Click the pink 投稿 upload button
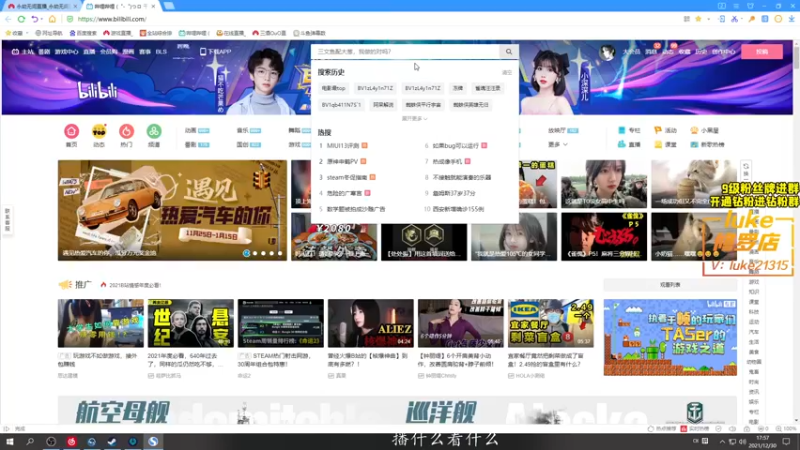 coord(762,52)
